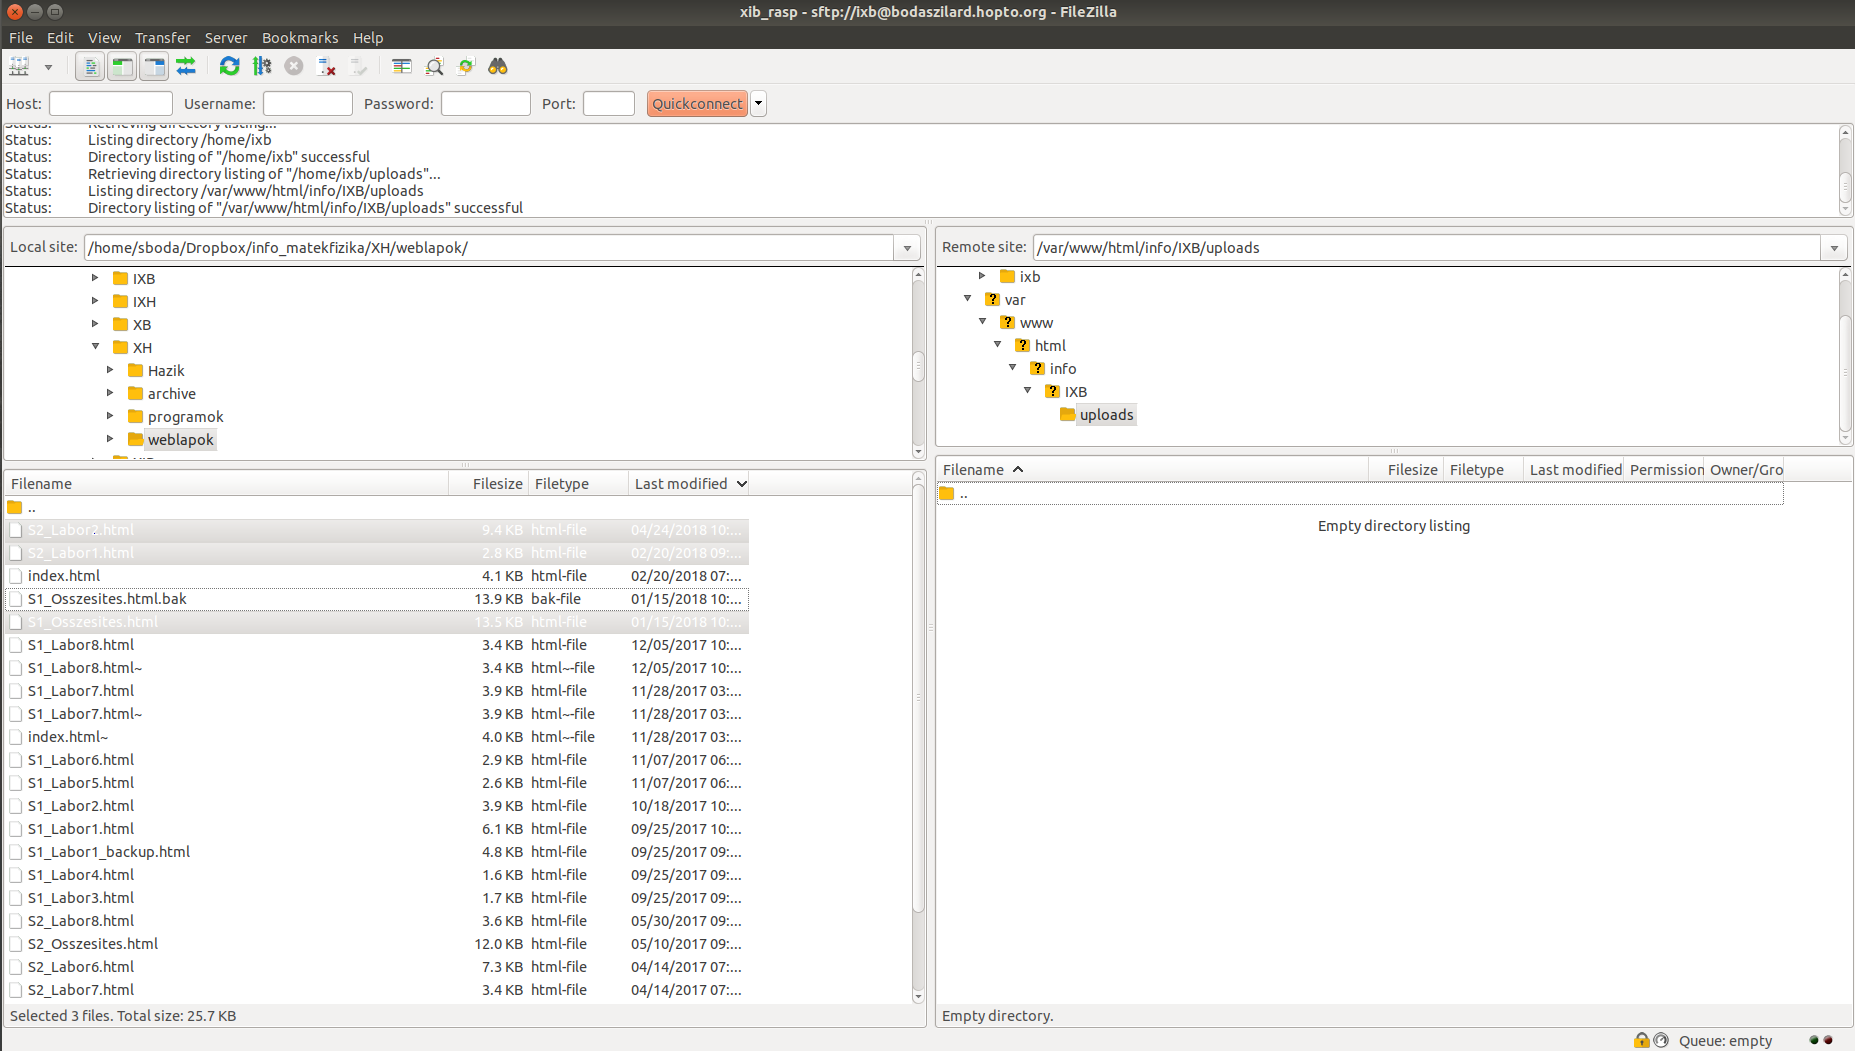
Task: Open directory listing filters dialog
Action: click(x=402, y=66)
